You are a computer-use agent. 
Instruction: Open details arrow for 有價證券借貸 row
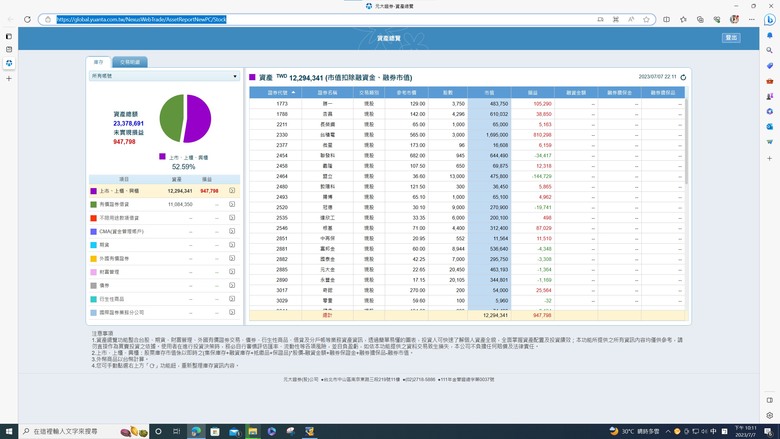(x=232, y=204)
